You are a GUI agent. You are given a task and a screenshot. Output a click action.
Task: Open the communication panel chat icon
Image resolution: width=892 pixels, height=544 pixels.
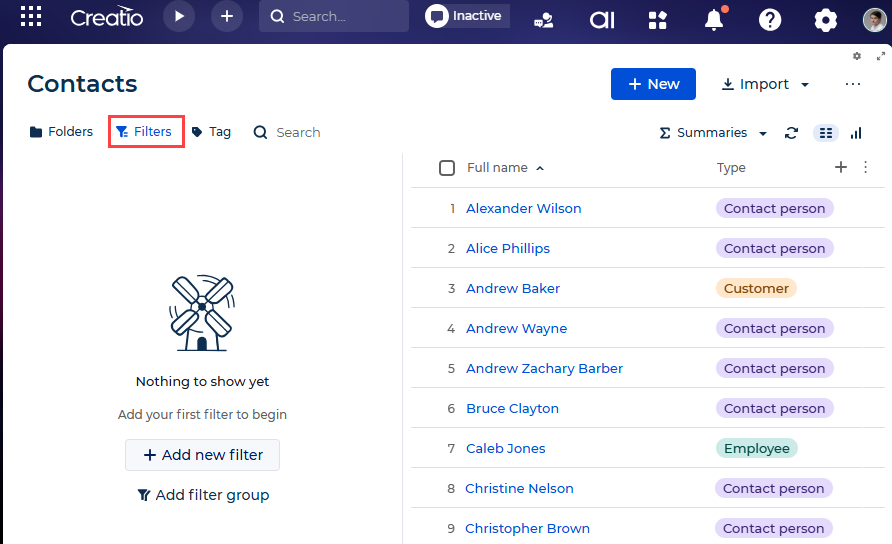544,21
